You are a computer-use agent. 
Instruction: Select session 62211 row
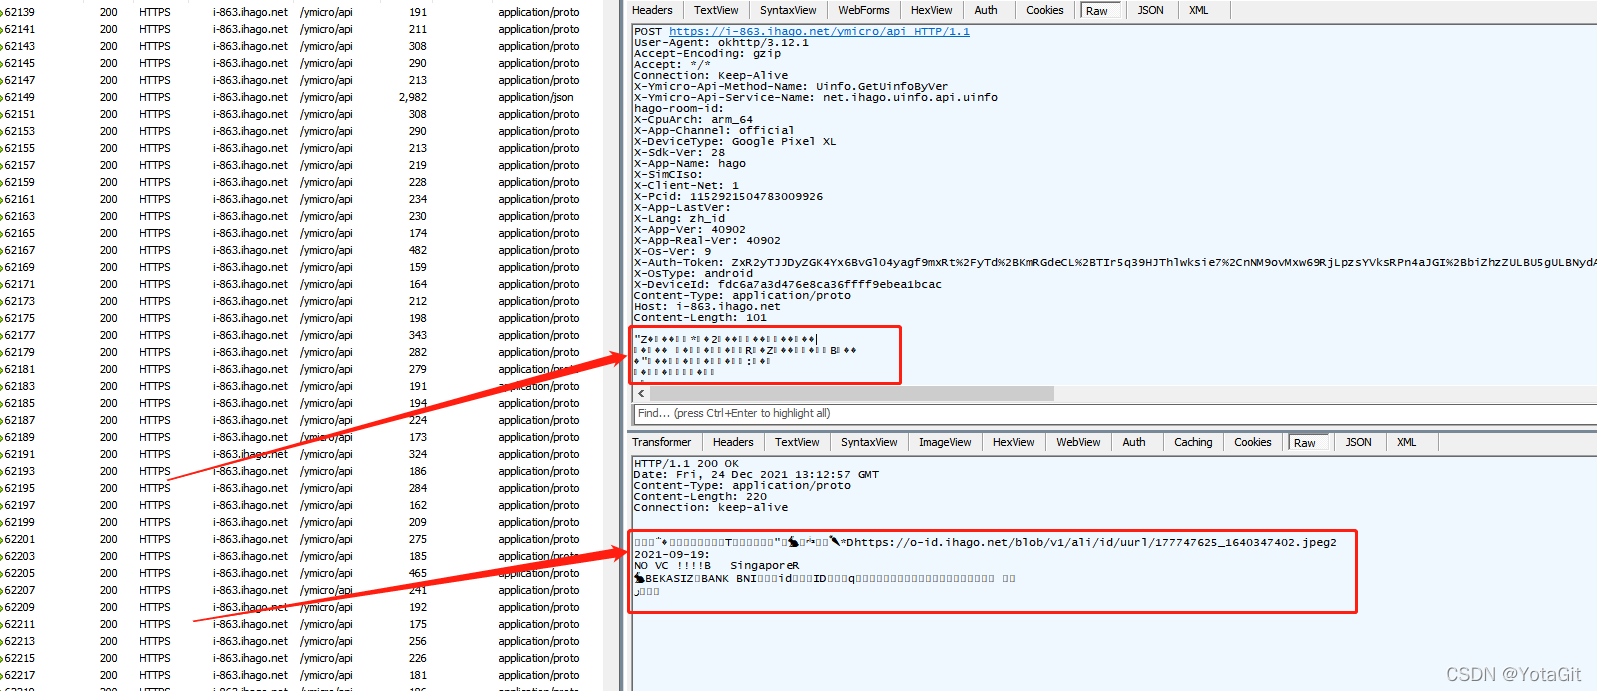300,624
